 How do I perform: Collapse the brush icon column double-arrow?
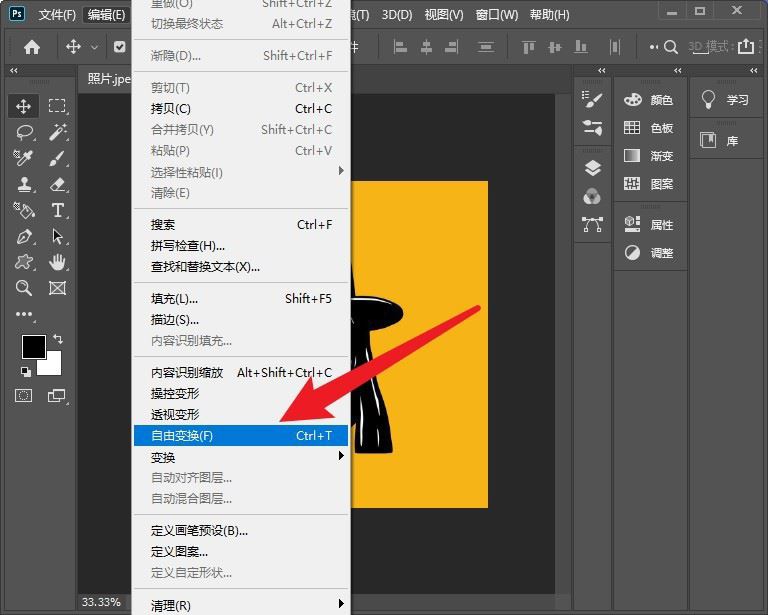pyautogui.click(x=601, y=71)
